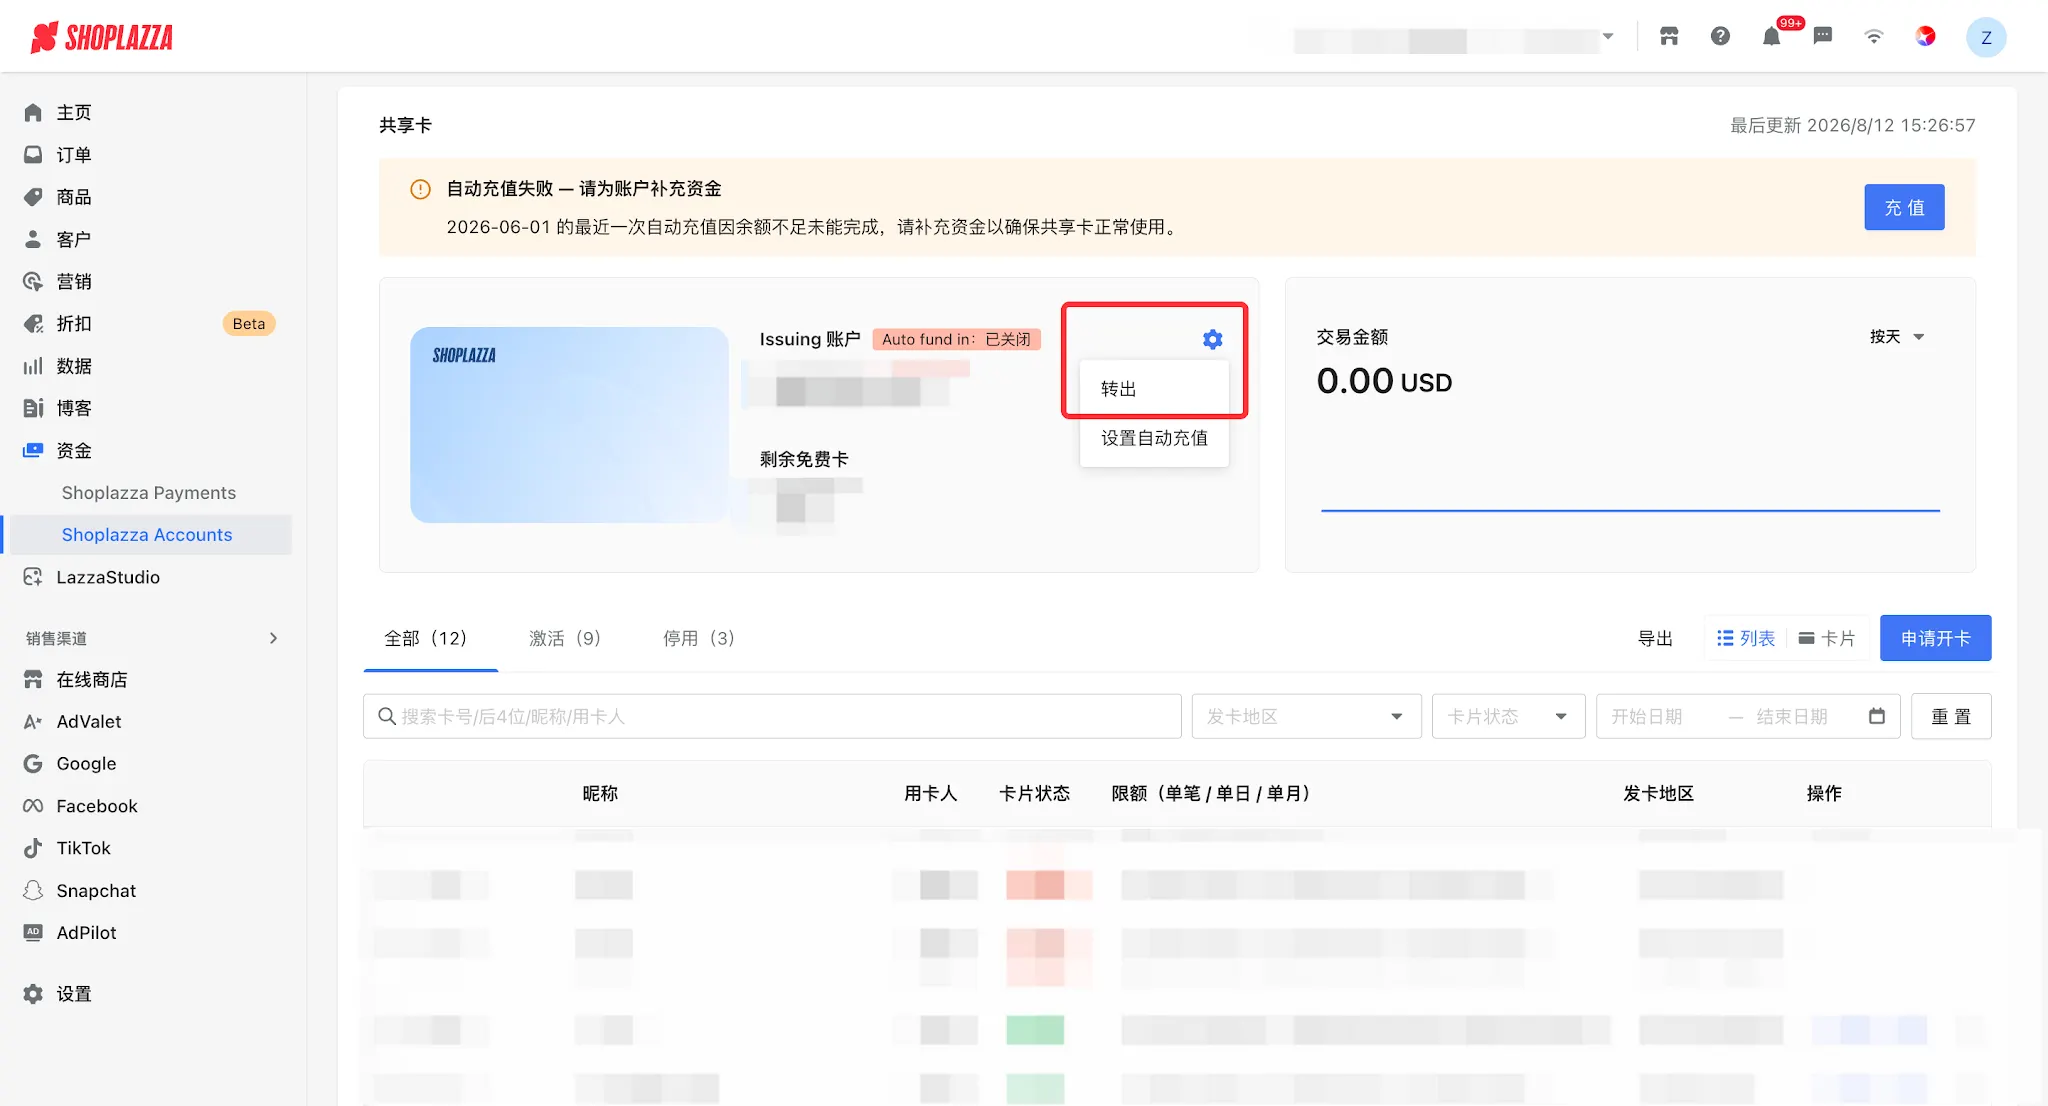Click the Snapchat ghost icon
Screen dimensions: 2048x1106
pyautogui.click(x=33, y=890)
